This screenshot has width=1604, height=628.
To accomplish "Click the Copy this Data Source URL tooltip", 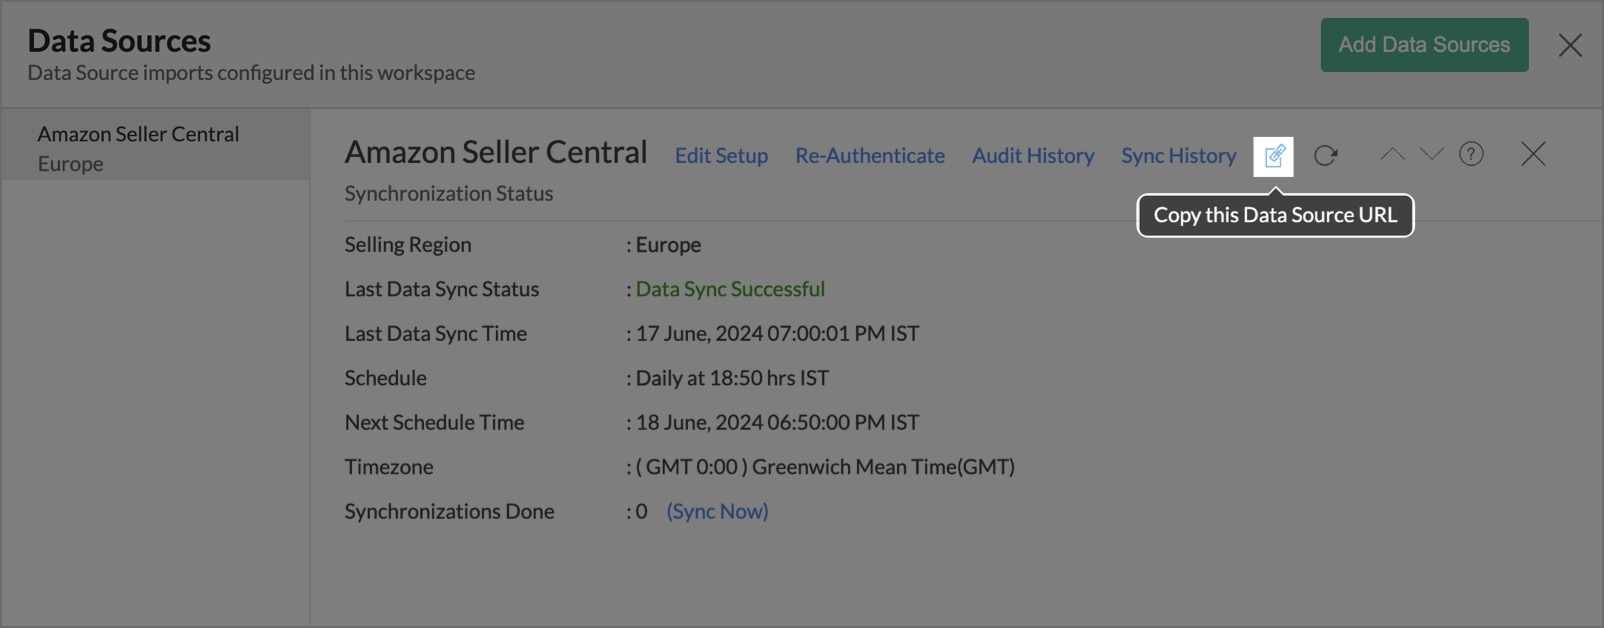I will (x=1275, y=215).
